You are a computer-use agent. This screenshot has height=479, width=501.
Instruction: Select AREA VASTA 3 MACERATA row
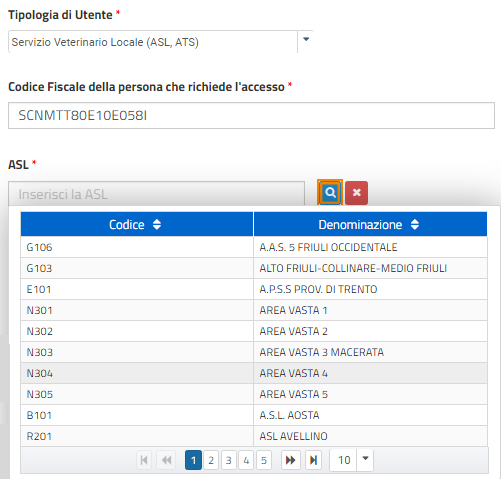254,352
